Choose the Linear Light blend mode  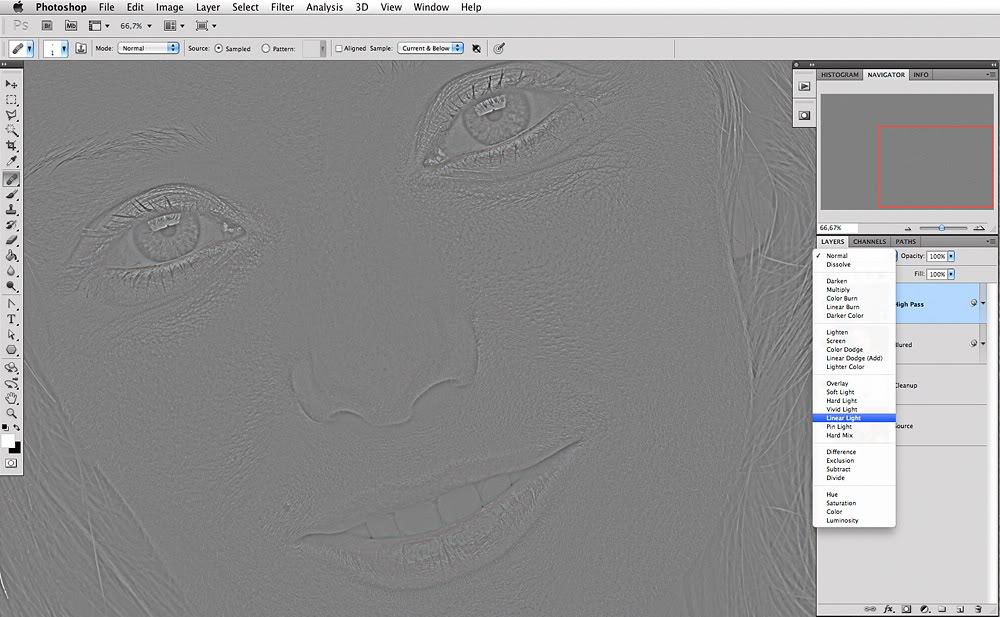pos(854,418)
